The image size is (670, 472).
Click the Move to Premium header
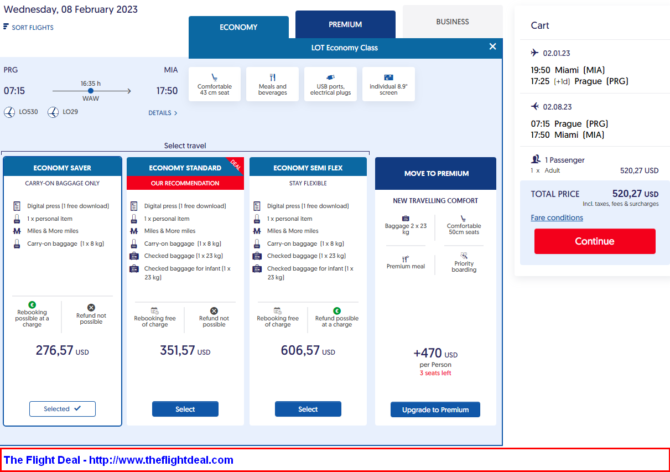[x=435, y=173]
